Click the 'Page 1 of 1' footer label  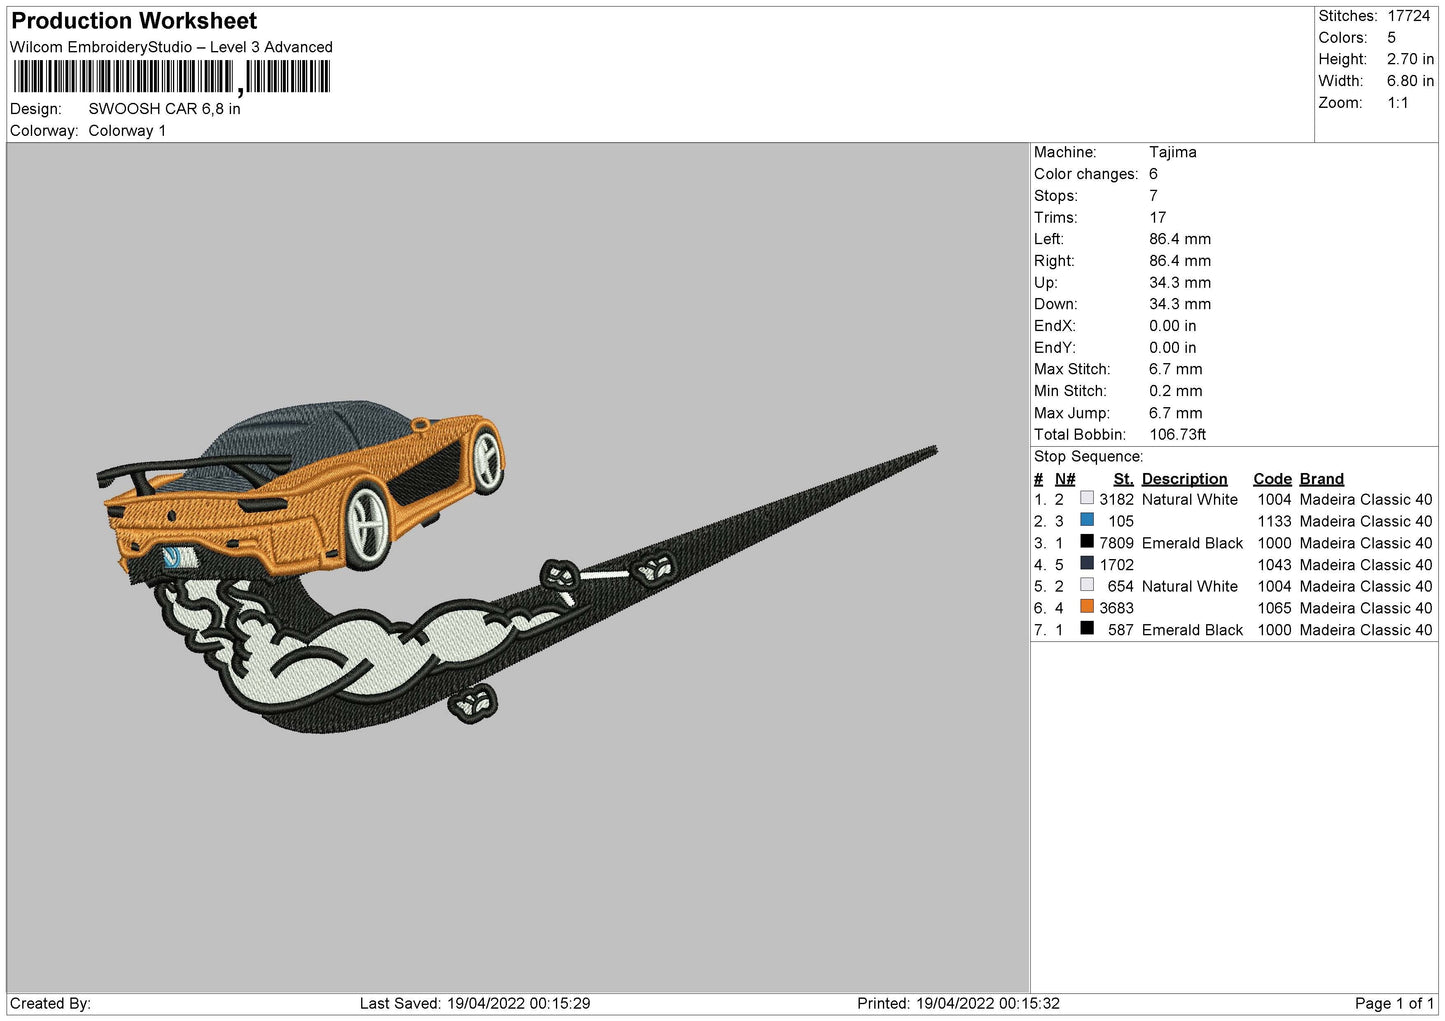pyautogui.click(x=1394, y=1003)
